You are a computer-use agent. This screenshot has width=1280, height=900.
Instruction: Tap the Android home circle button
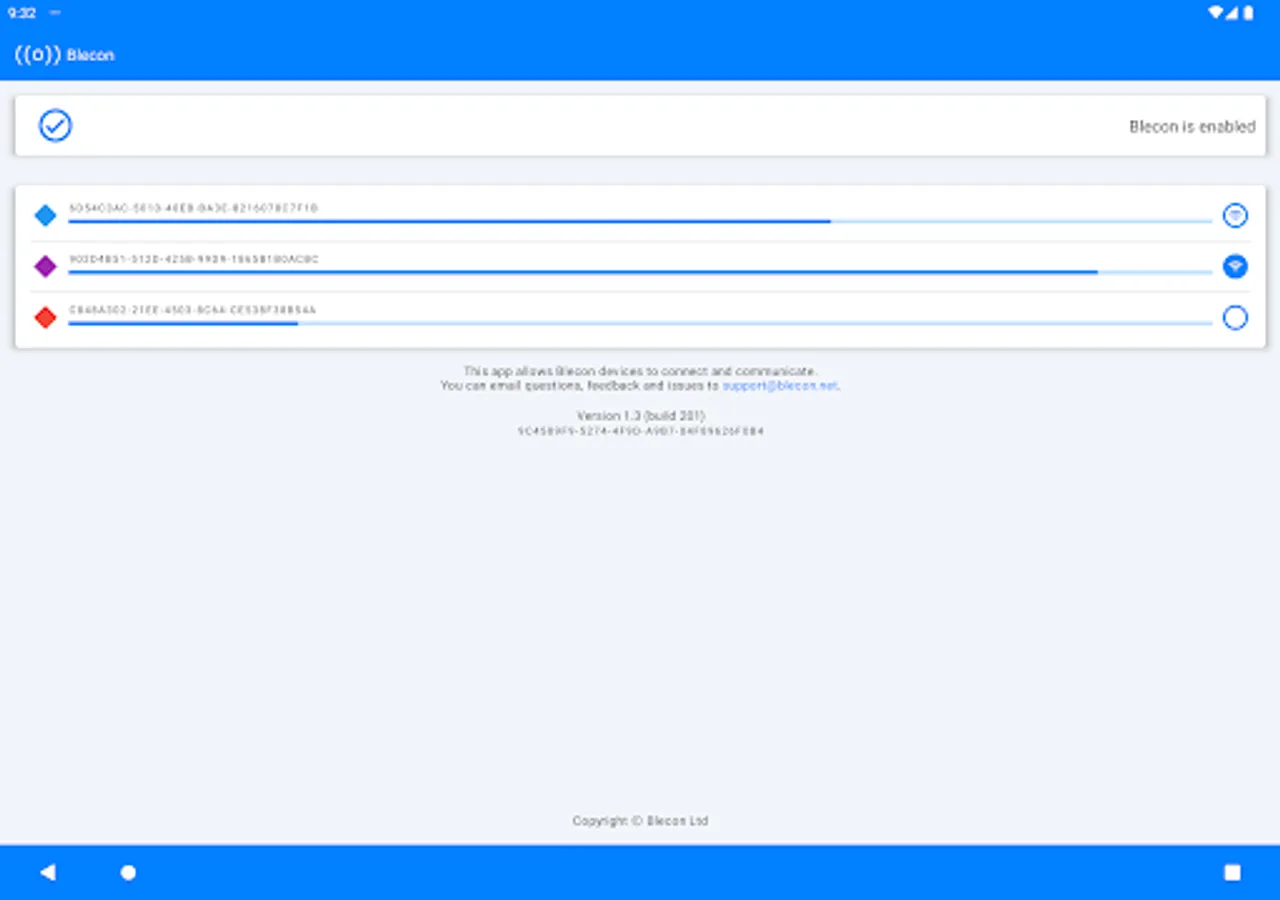click(128, 872)
